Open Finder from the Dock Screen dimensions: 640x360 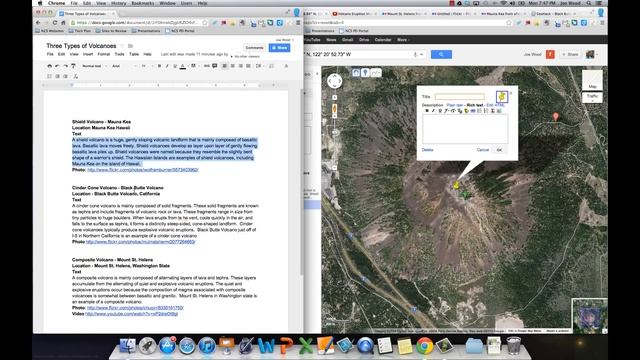pos(128,346)
